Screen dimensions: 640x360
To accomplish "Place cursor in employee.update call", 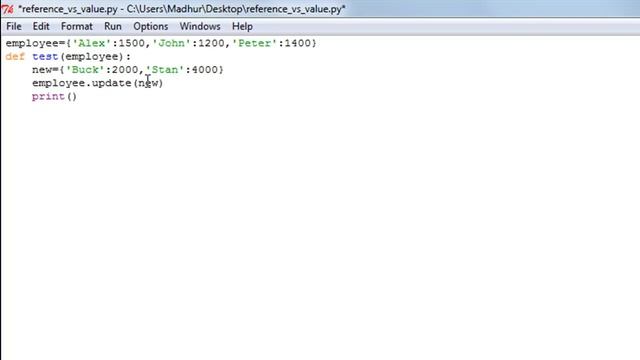I will point(98,83).
